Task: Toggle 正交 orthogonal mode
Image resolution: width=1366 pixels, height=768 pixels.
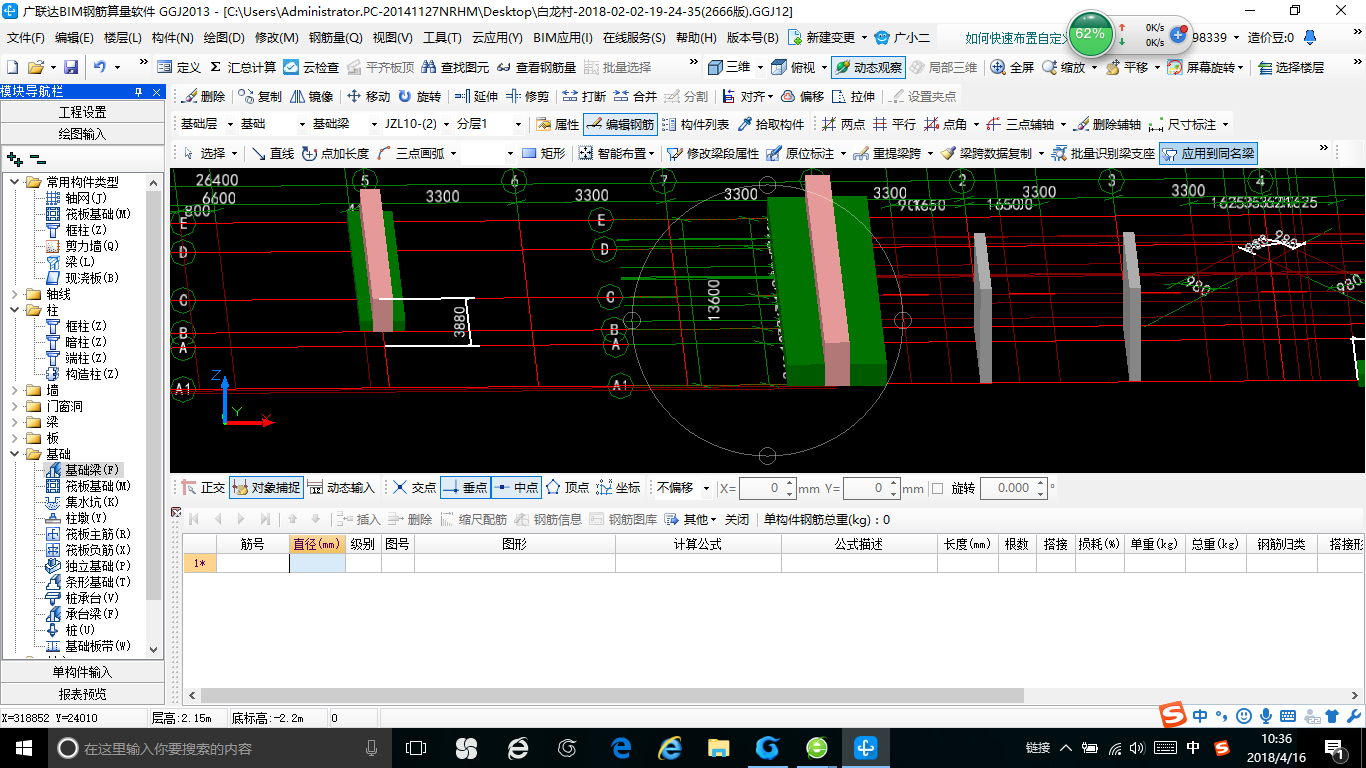Action: (x=203, y=488)
